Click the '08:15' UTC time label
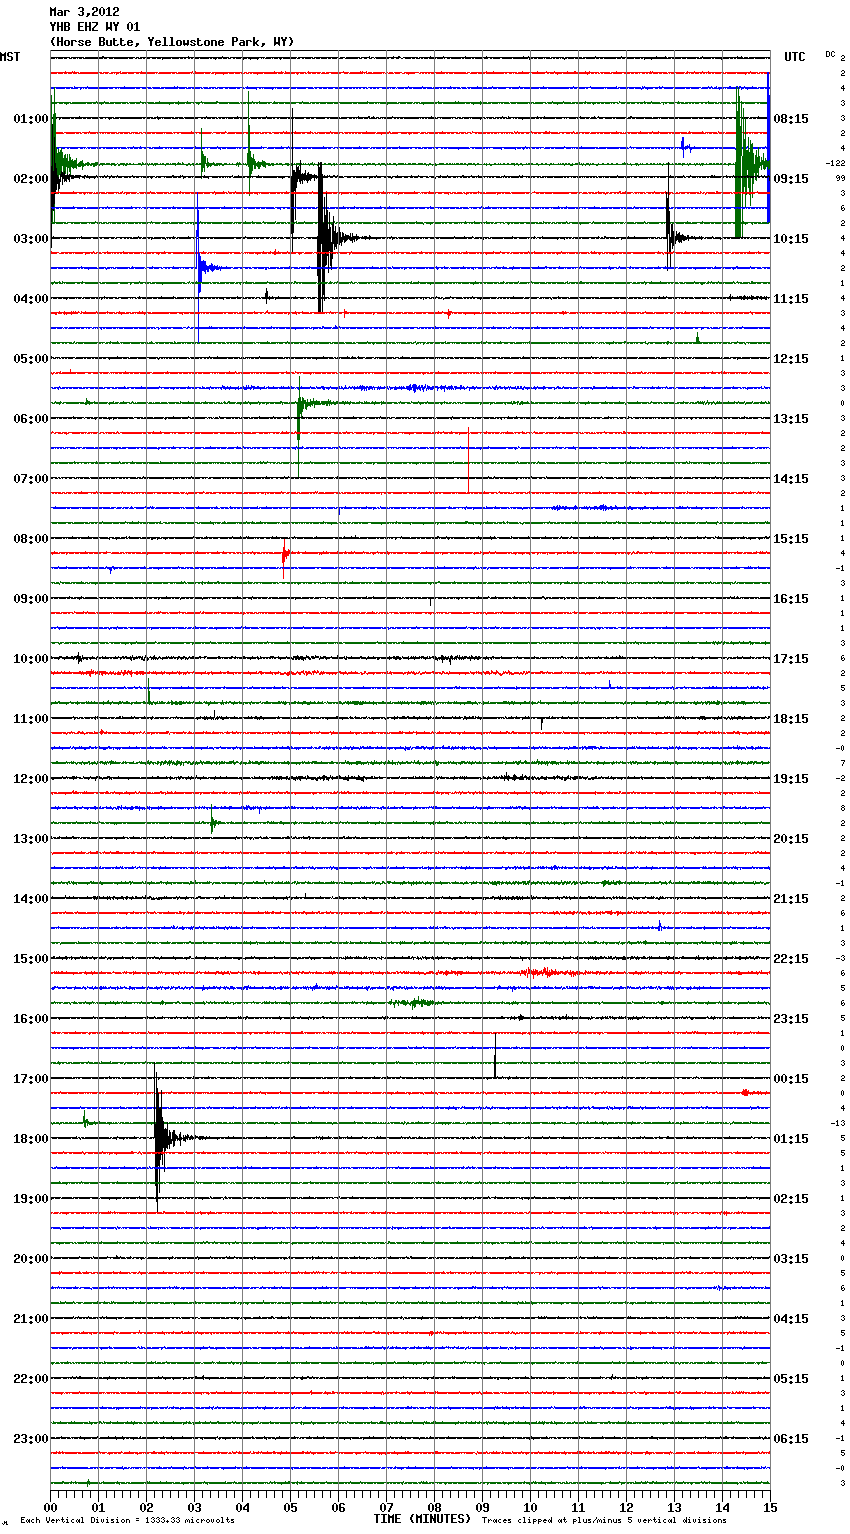Viewport: 850px width, 1534px height. click(791, 119)
